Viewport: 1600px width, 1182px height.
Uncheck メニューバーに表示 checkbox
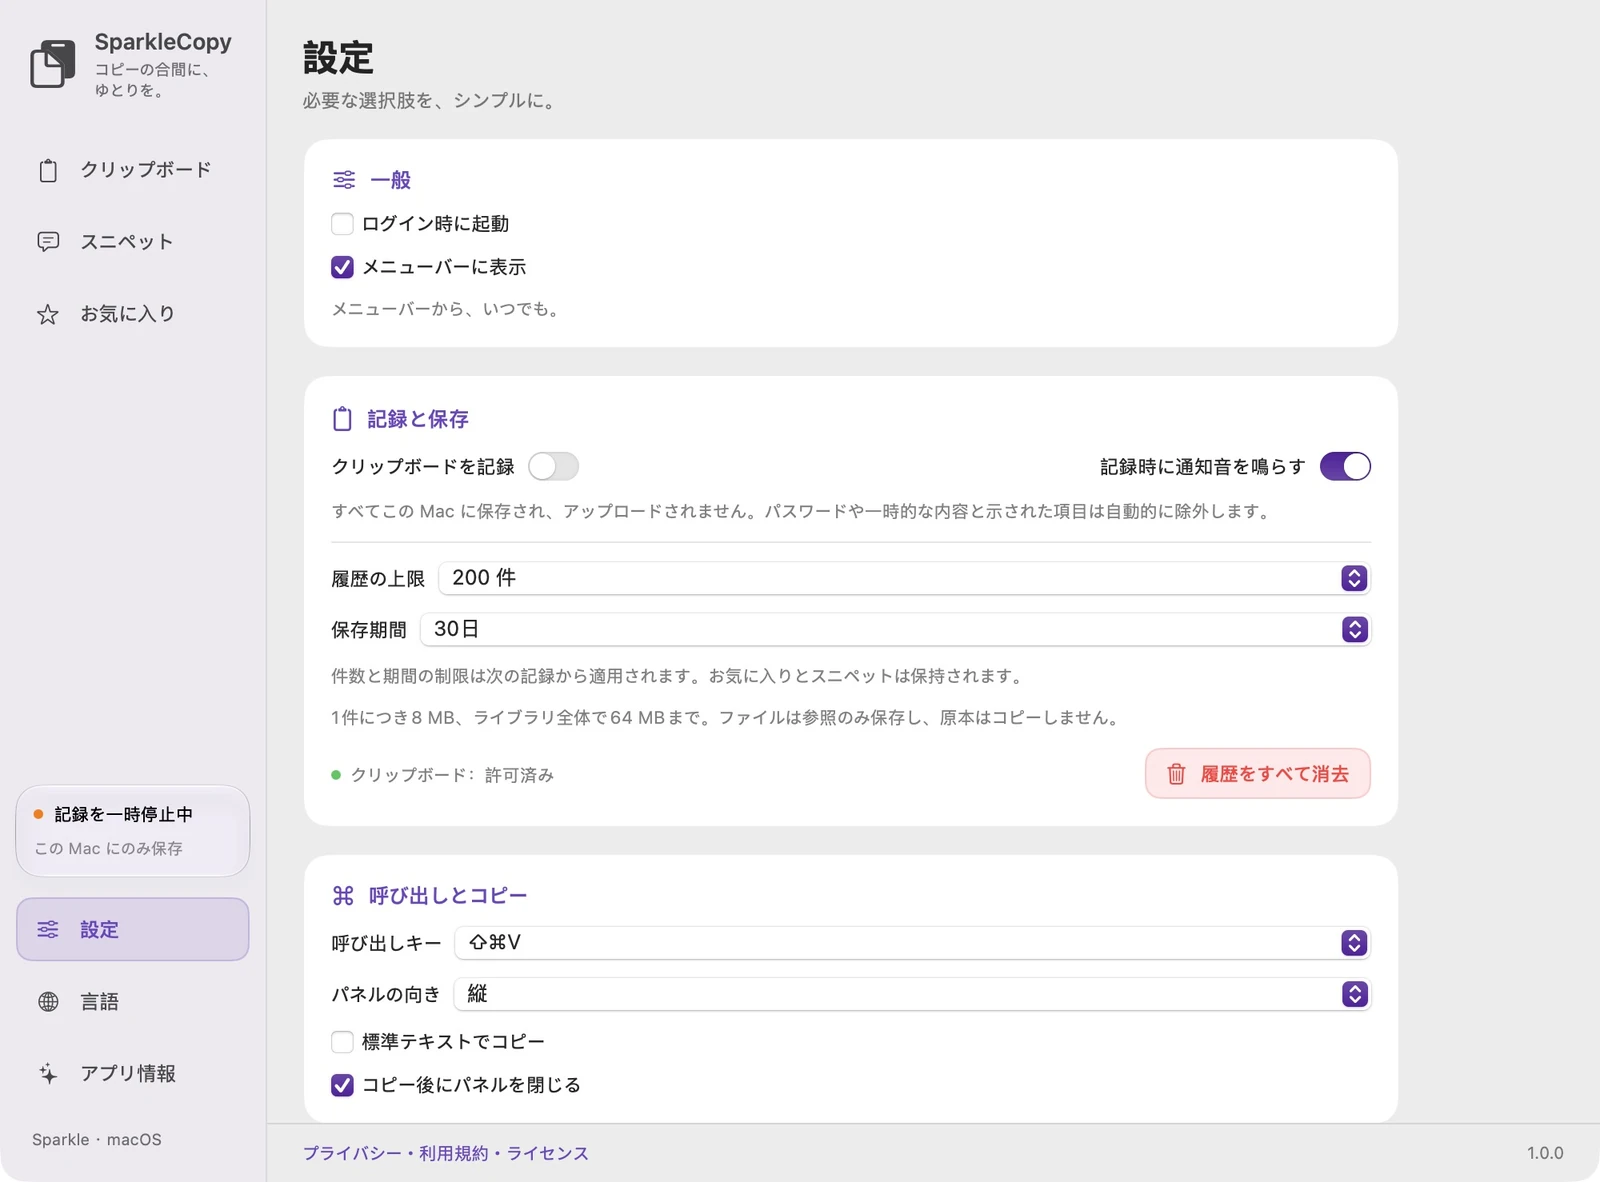click(x=342, y=267)
